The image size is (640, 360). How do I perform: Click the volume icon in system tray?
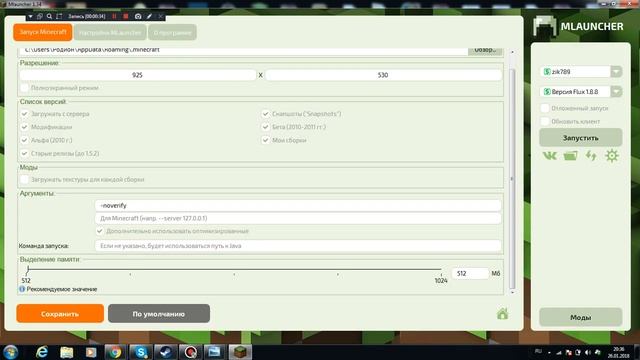588,352
